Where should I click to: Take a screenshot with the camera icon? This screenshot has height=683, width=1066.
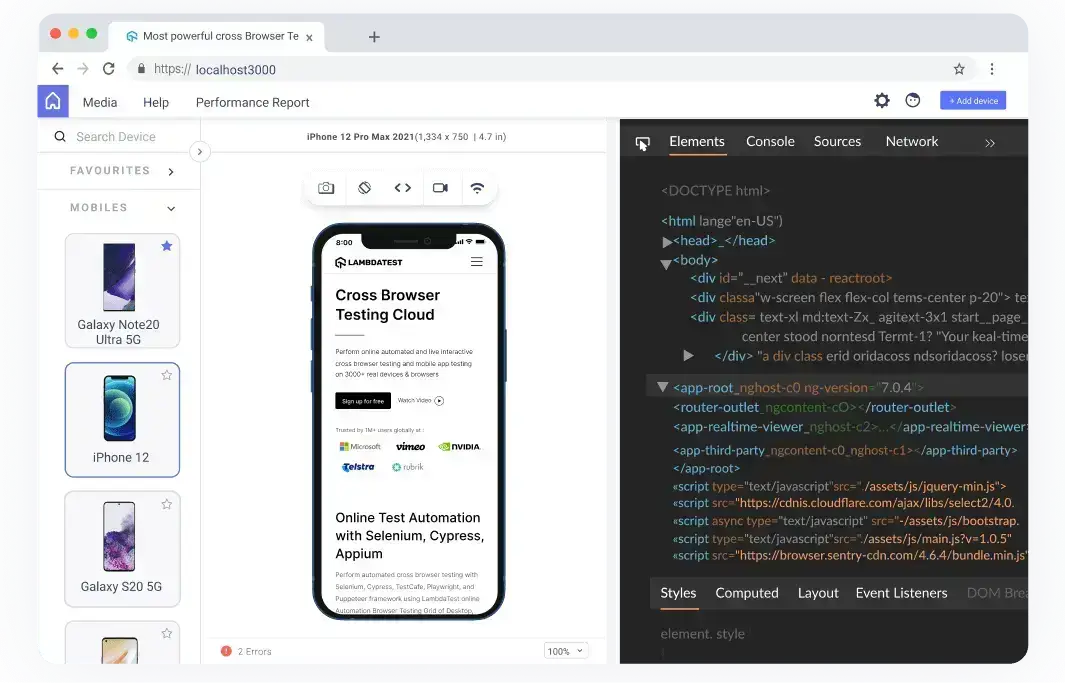[x=326, y=188]
